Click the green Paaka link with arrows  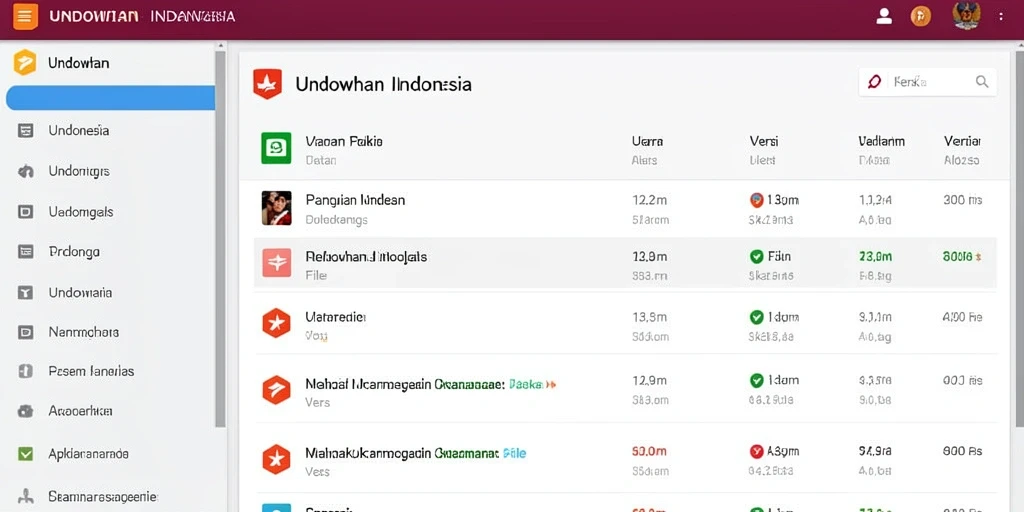pos(532,385)
